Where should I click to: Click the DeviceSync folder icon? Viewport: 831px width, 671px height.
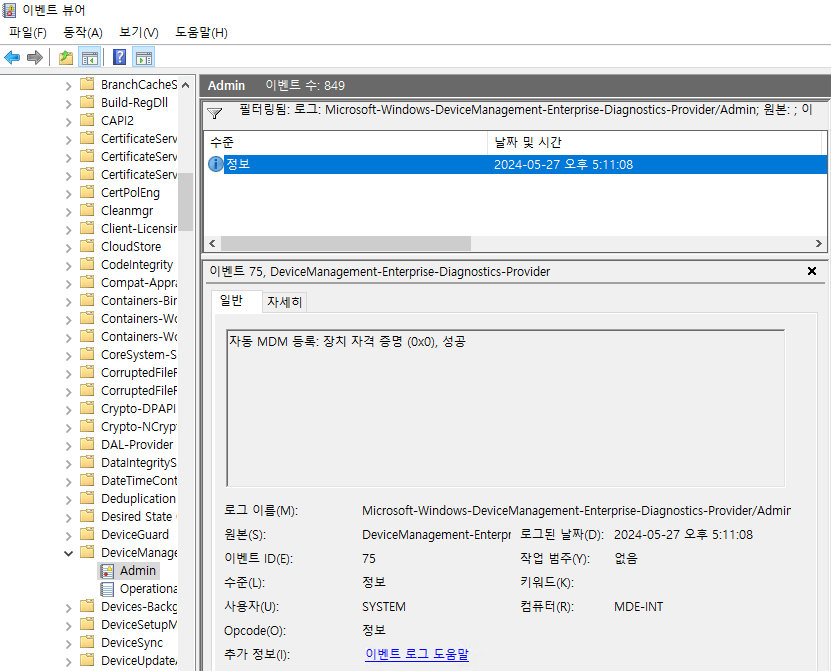click(x=87, y=642)
